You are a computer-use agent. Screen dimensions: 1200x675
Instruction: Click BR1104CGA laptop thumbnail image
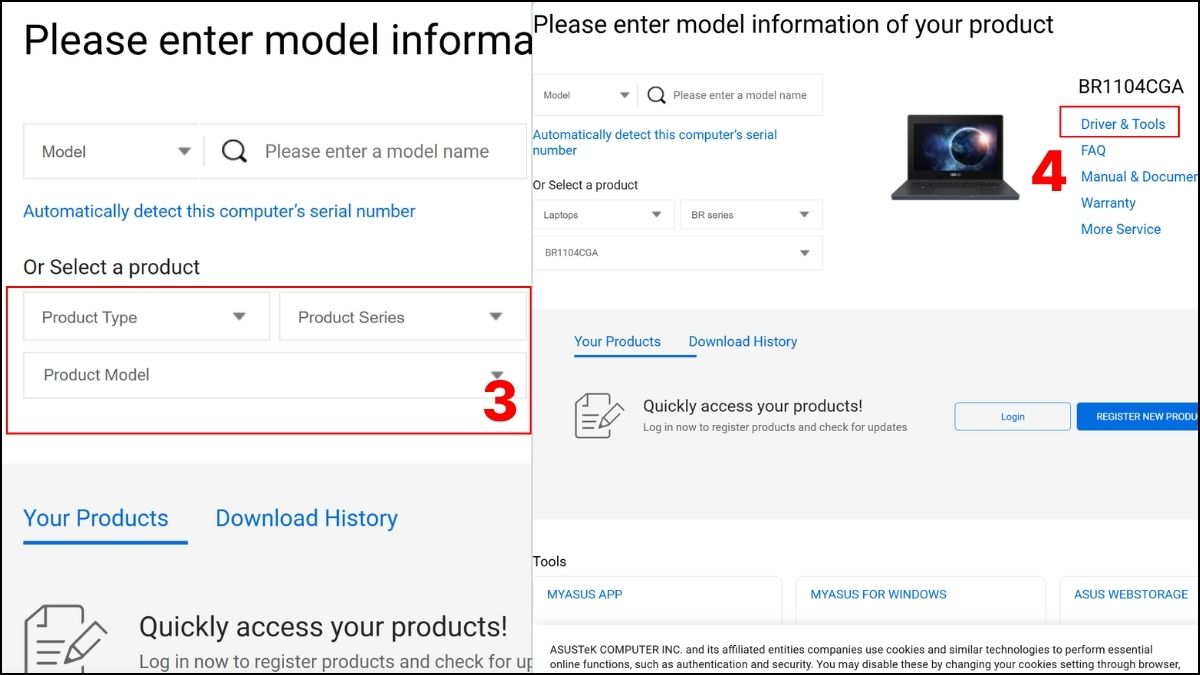(955, 157)
